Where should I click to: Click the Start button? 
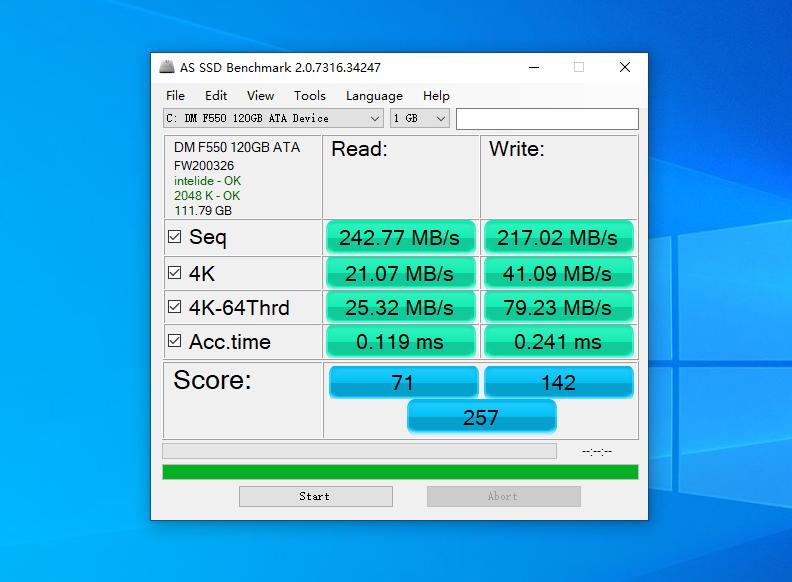pos(316,496)
